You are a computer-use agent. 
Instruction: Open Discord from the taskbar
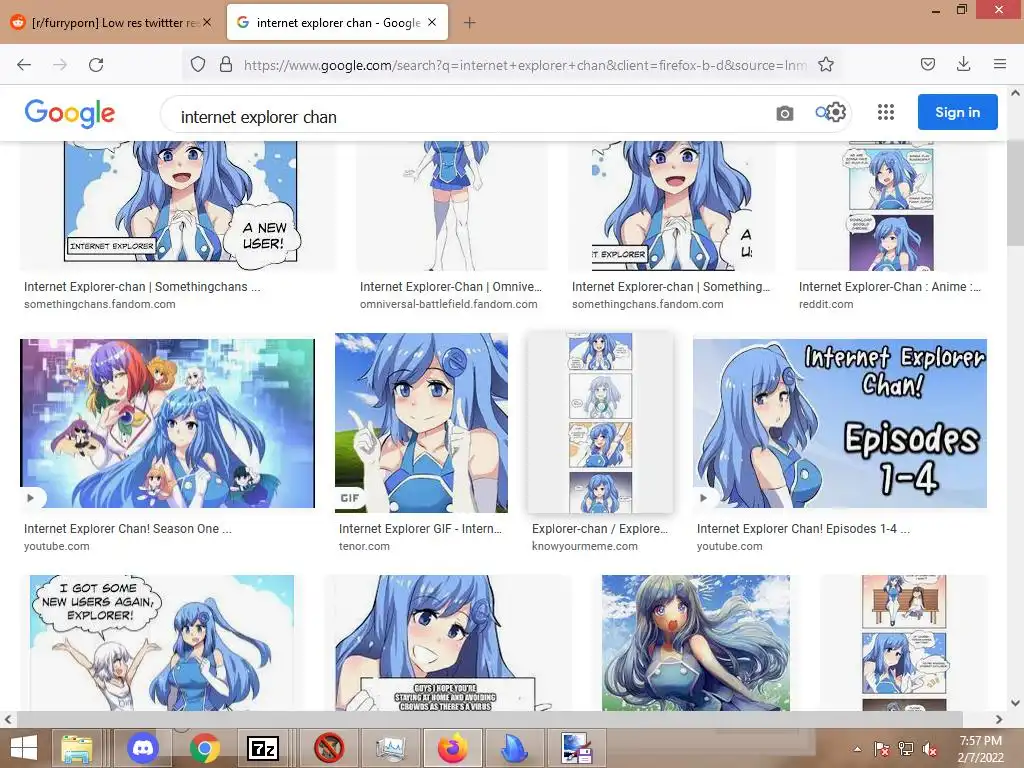click(143, 748)
